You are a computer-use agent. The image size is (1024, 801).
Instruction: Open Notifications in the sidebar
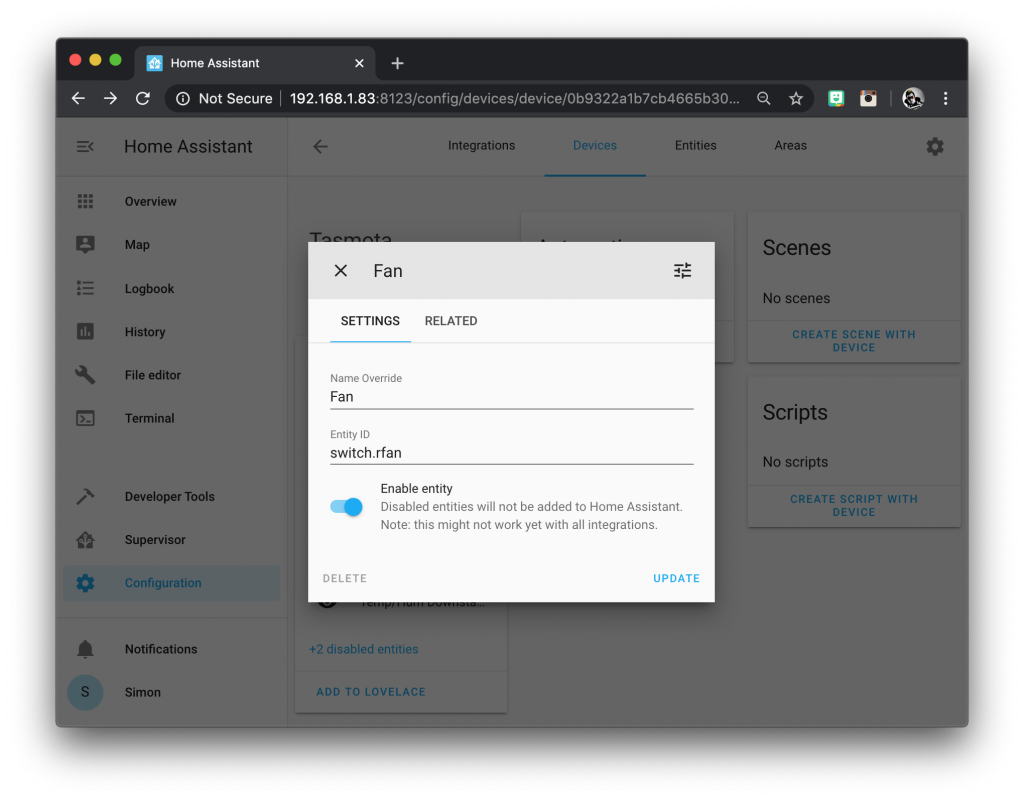tap(172, 649)
